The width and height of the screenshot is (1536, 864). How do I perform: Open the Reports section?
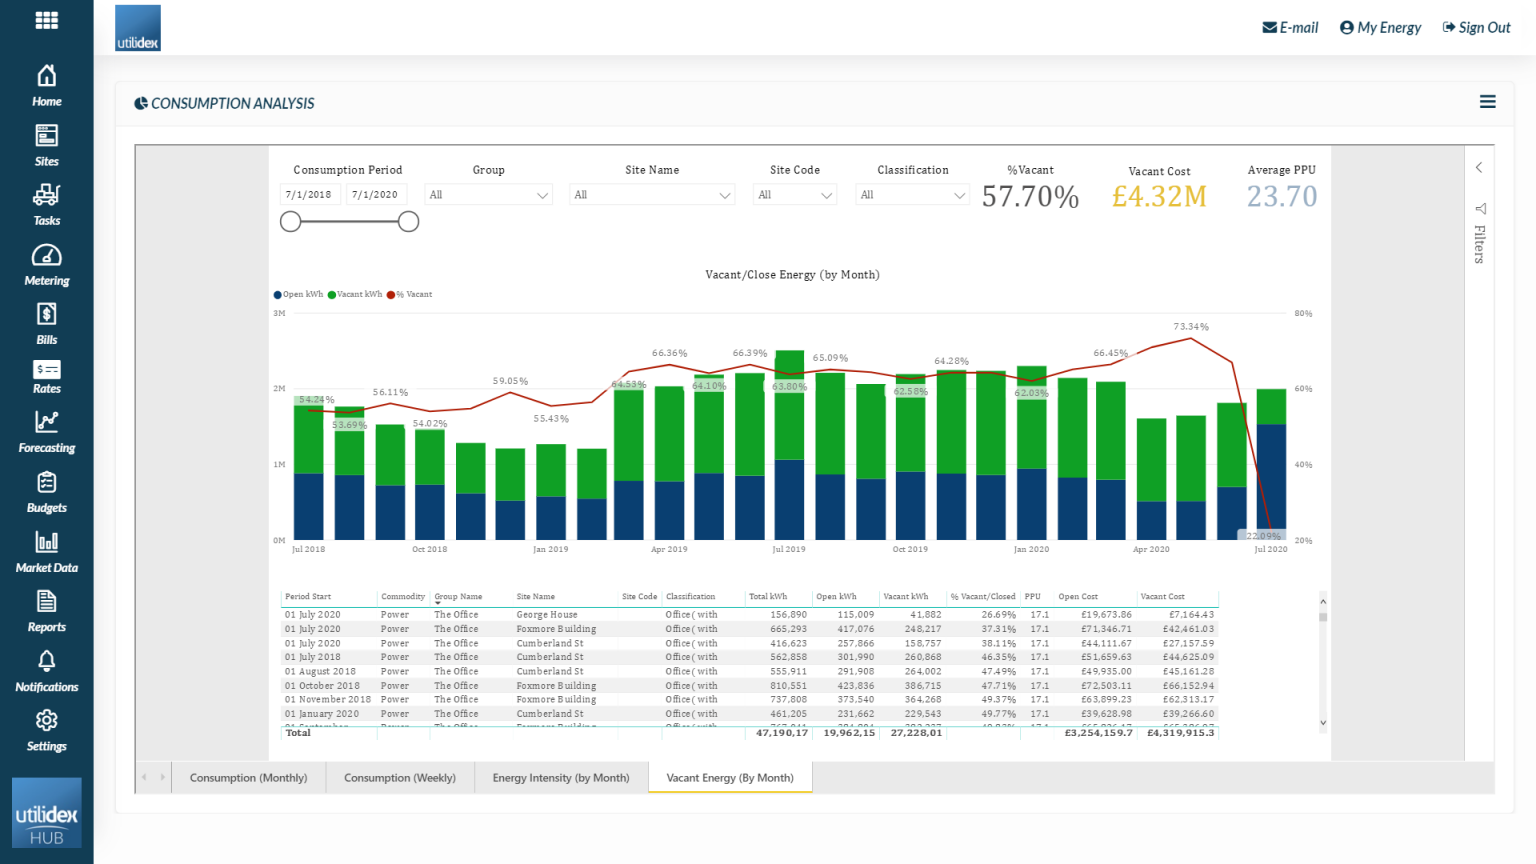click(46, 612)
